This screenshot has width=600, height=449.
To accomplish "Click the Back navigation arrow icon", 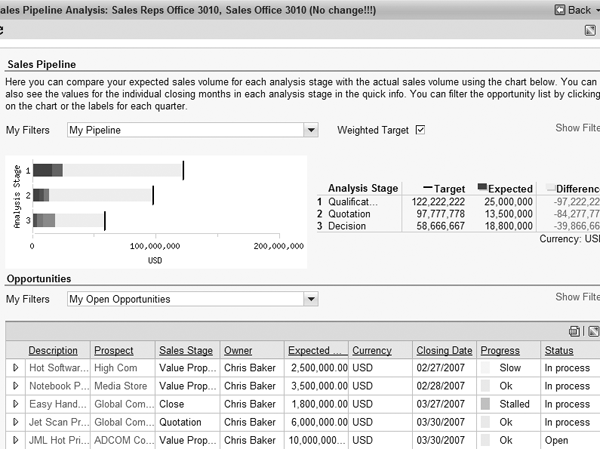I will 558,9.
